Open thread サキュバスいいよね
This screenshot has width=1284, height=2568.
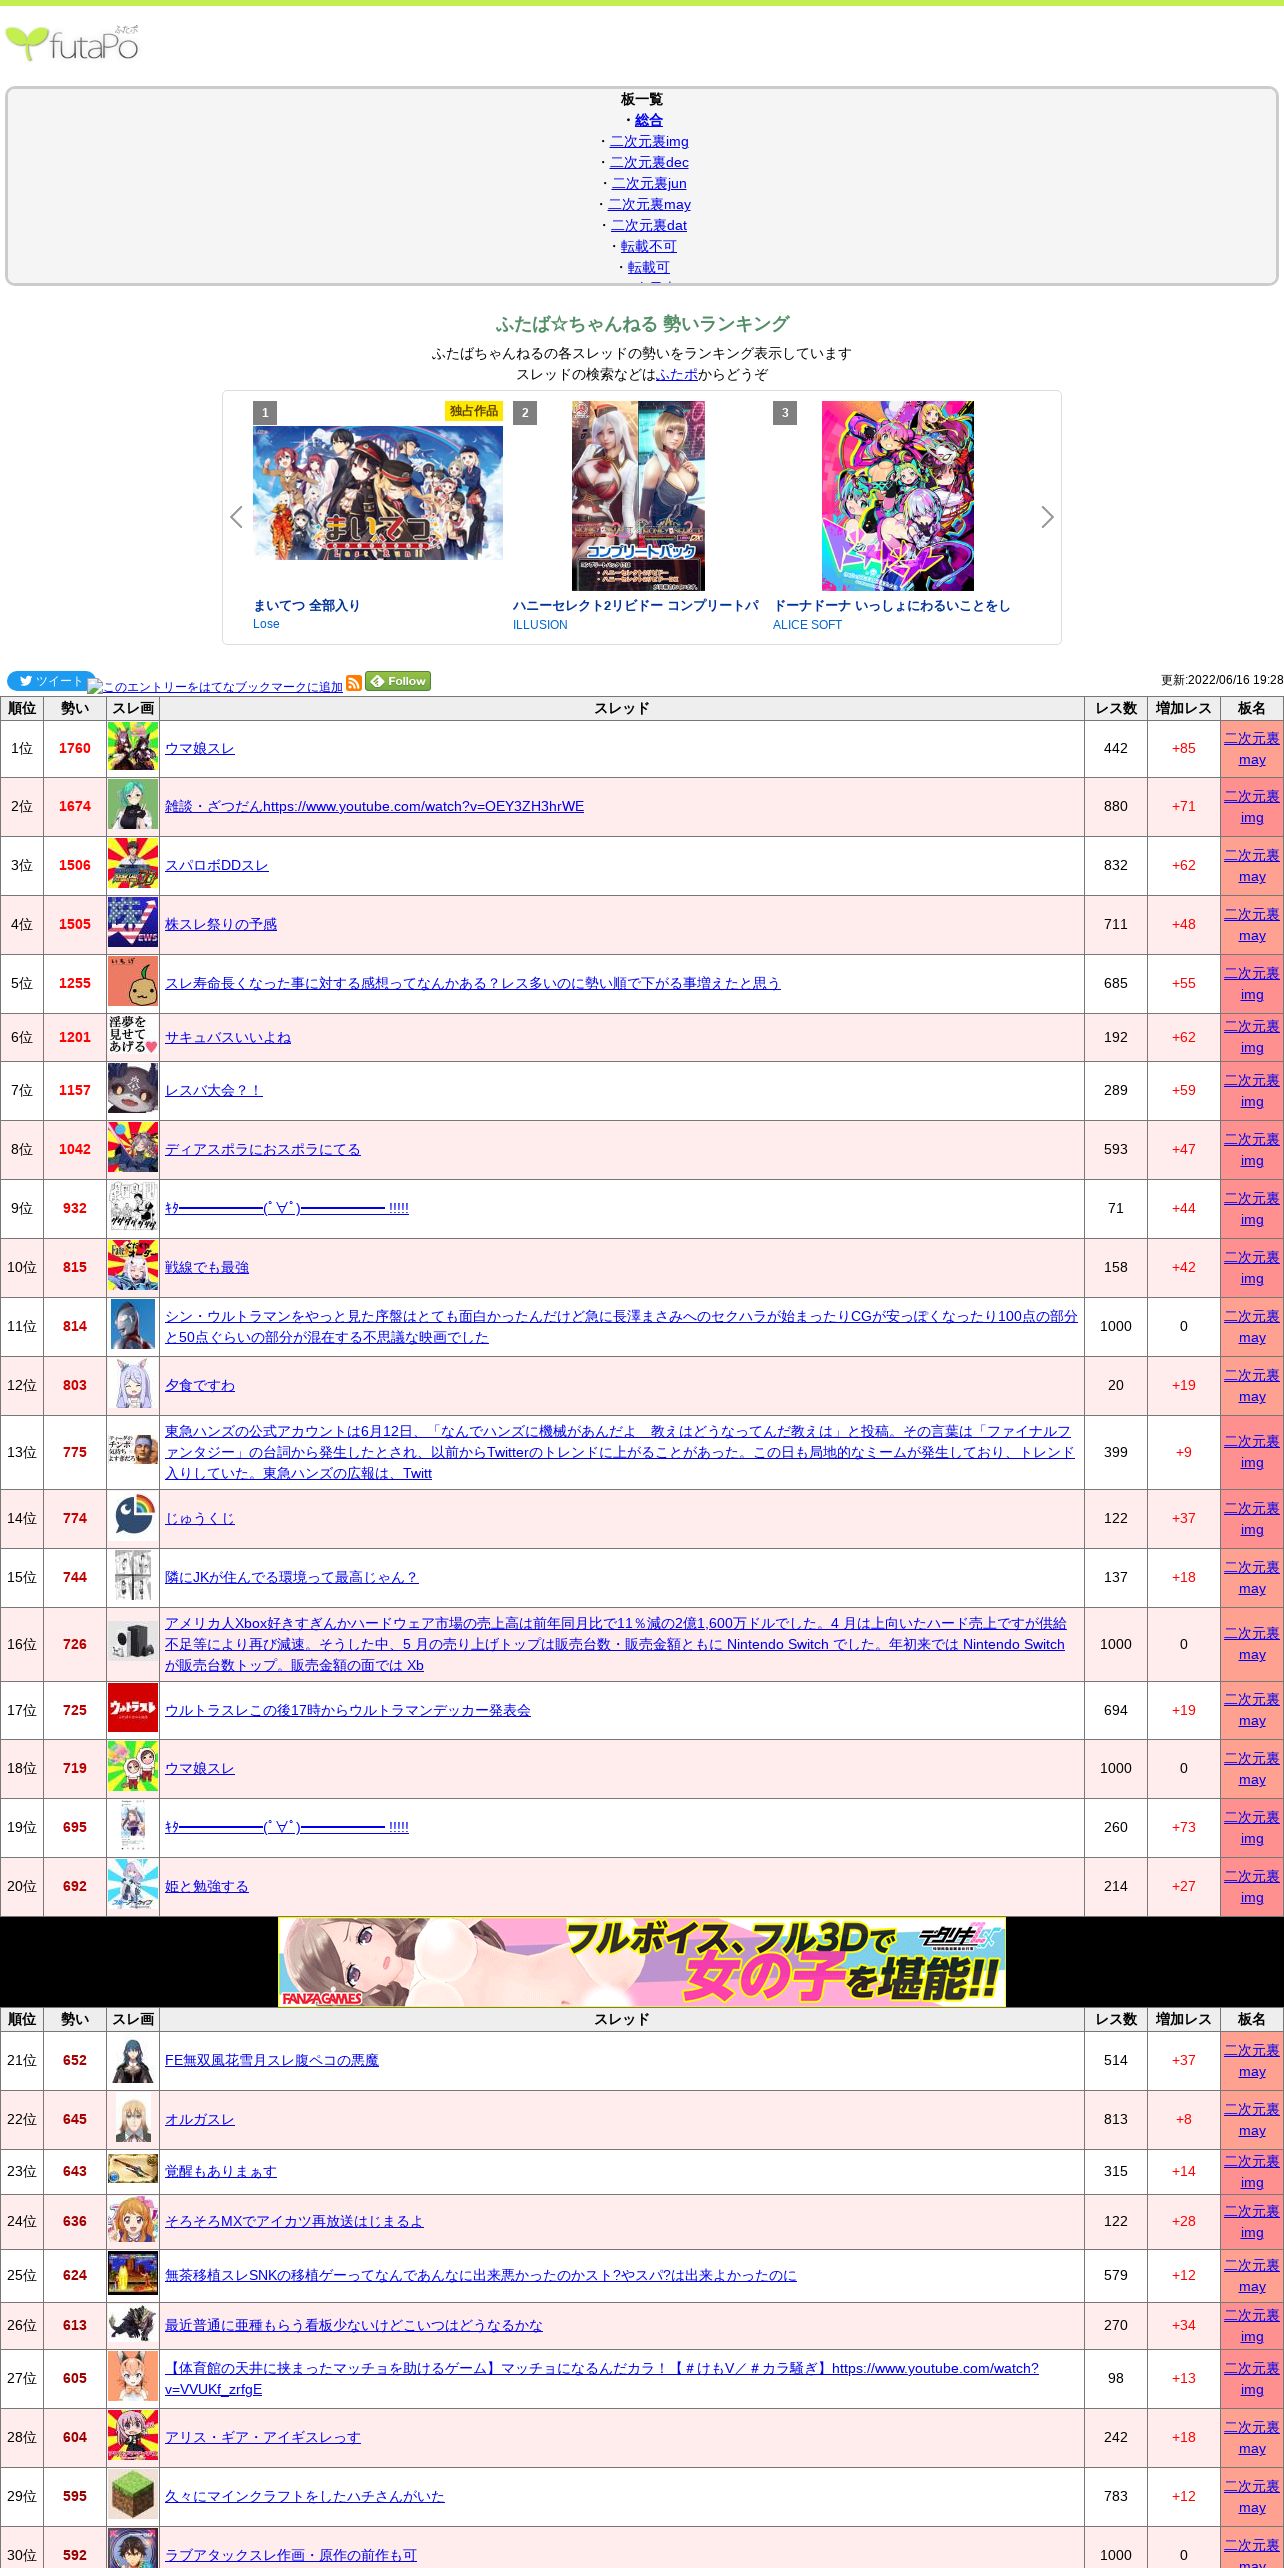point(228,1037)
